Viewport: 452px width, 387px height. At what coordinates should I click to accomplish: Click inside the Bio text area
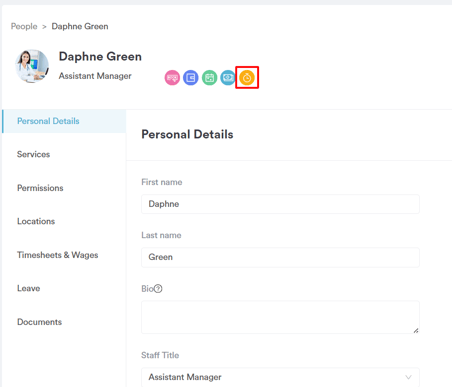tap(280, 317)
